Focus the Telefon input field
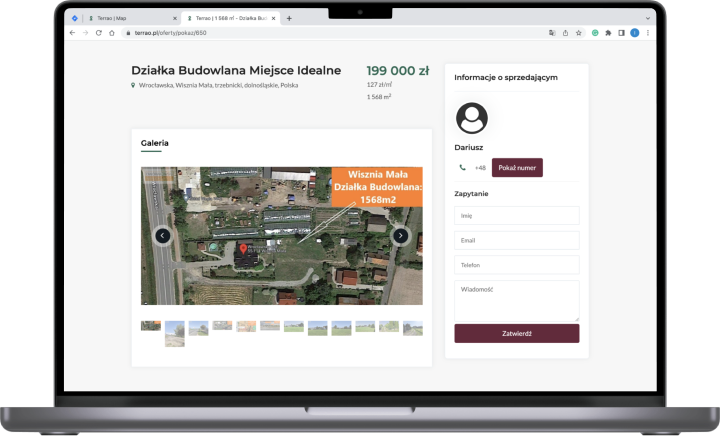The image size is (720, 436). tap(517, 265)
